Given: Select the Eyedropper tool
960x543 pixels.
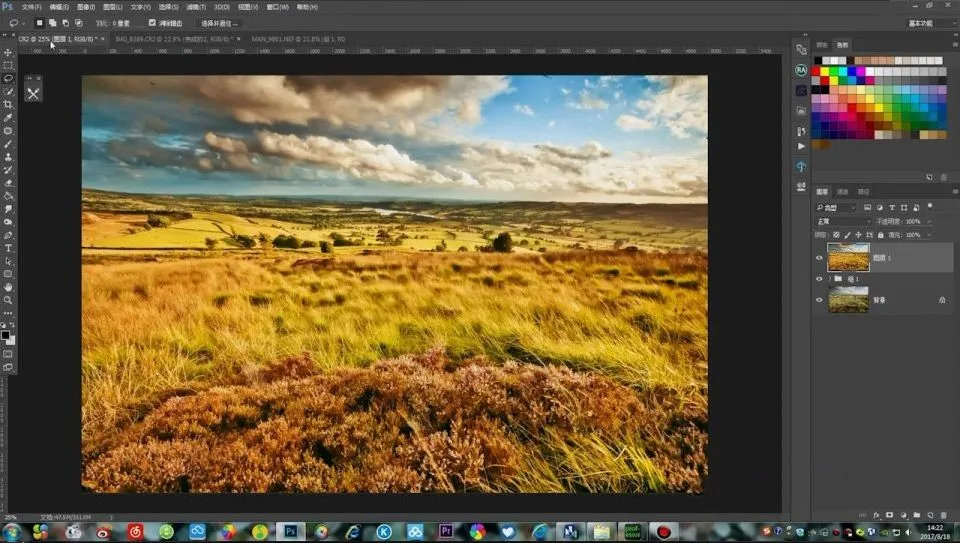Looking at the screenshot, I should pos(8,117).
